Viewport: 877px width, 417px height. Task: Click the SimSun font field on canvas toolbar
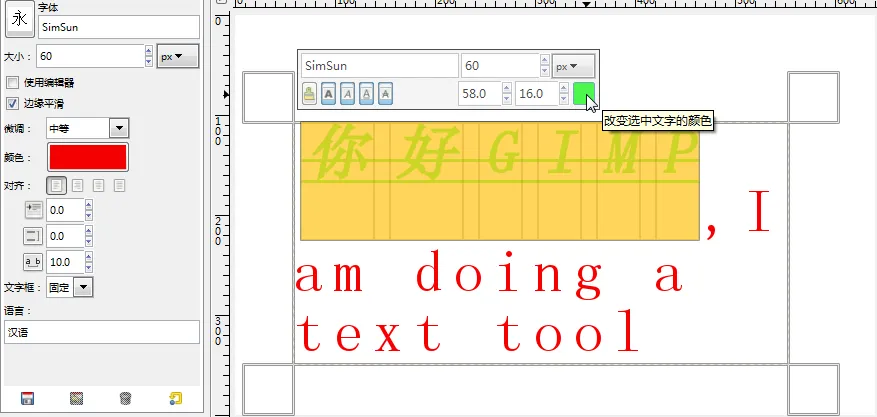[380, 65]
